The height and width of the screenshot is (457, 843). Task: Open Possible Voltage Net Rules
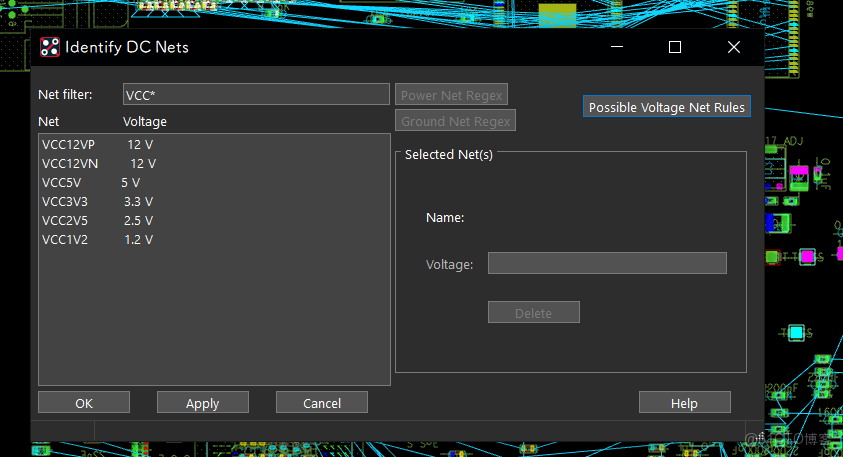click(x=667, y=106)
